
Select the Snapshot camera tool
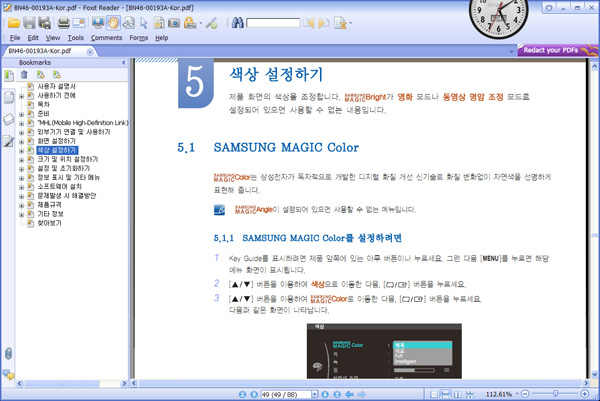174,23
